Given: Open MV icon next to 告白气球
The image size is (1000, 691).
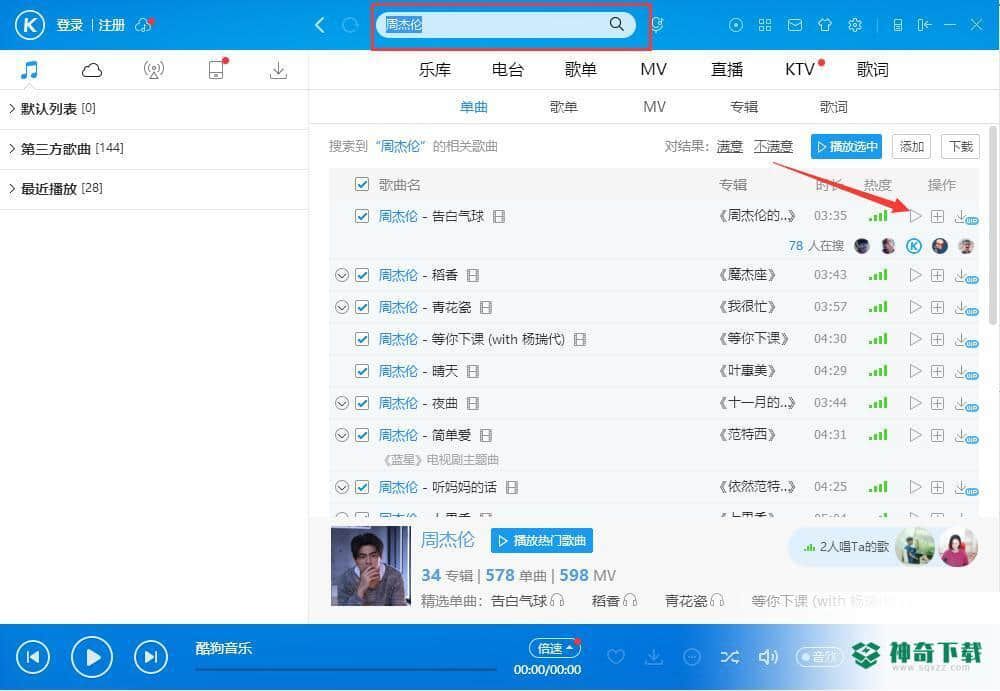Looking at the screenshot, I should [499, 217].
